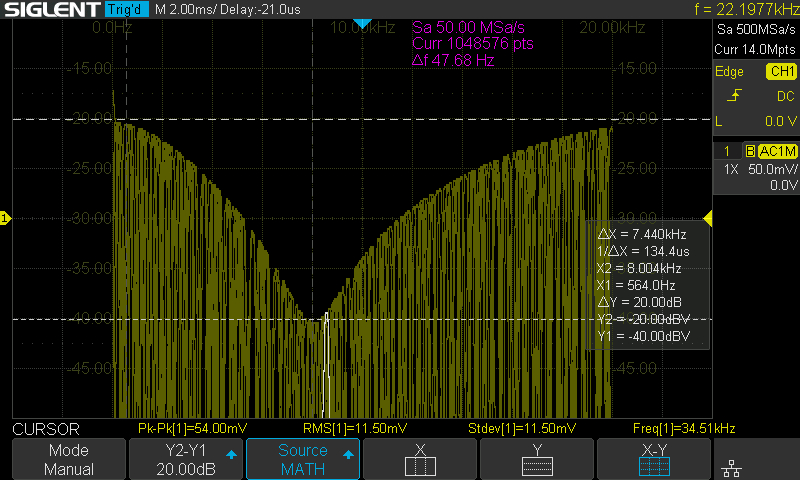This screenshot has height=480, width=800.
Task: Select the Y cursor icon button
Action: 538,459
